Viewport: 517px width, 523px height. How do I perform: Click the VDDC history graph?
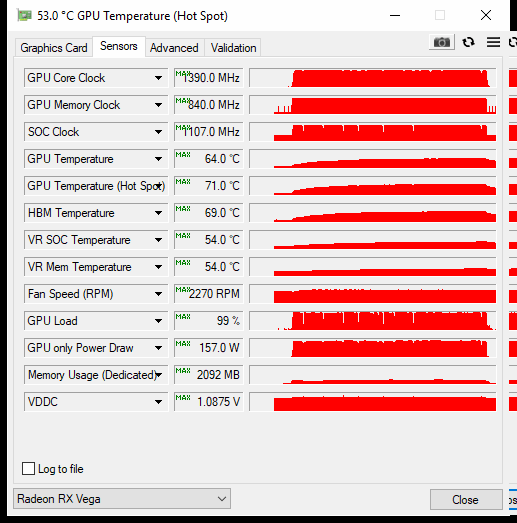373,402
